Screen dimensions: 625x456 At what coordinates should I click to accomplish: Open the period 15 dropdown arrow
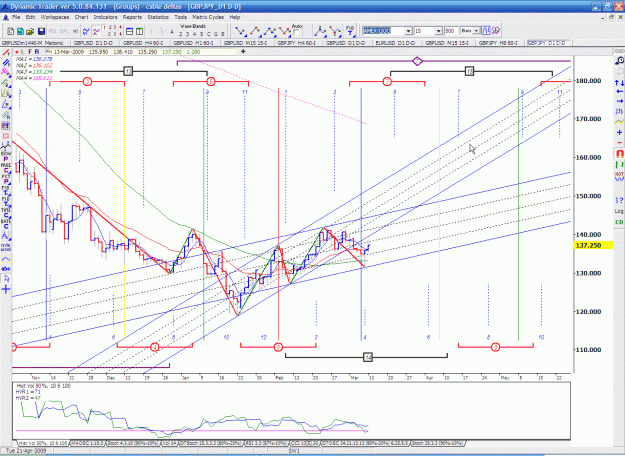tap(438, 31)
